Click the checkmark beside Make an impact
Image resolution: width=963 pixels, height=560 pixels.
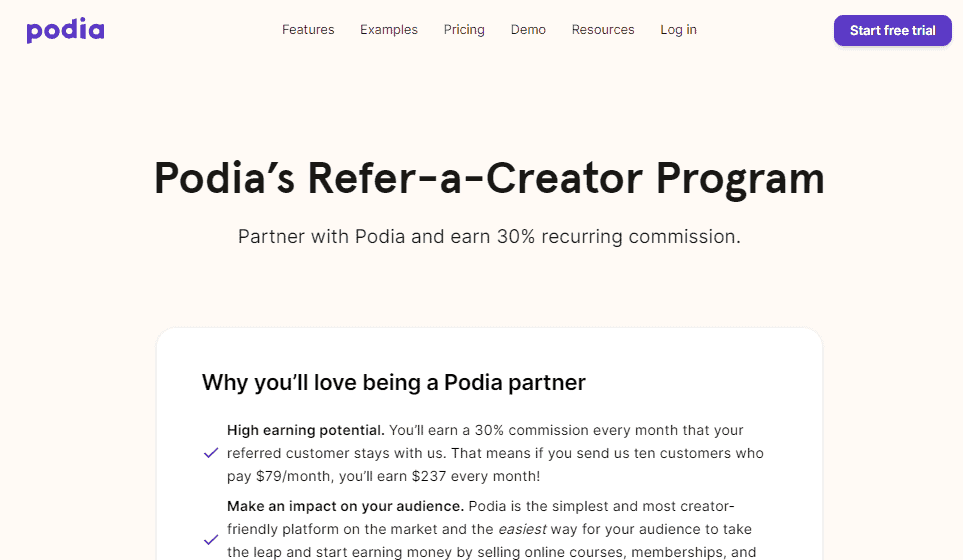[211, 540]
